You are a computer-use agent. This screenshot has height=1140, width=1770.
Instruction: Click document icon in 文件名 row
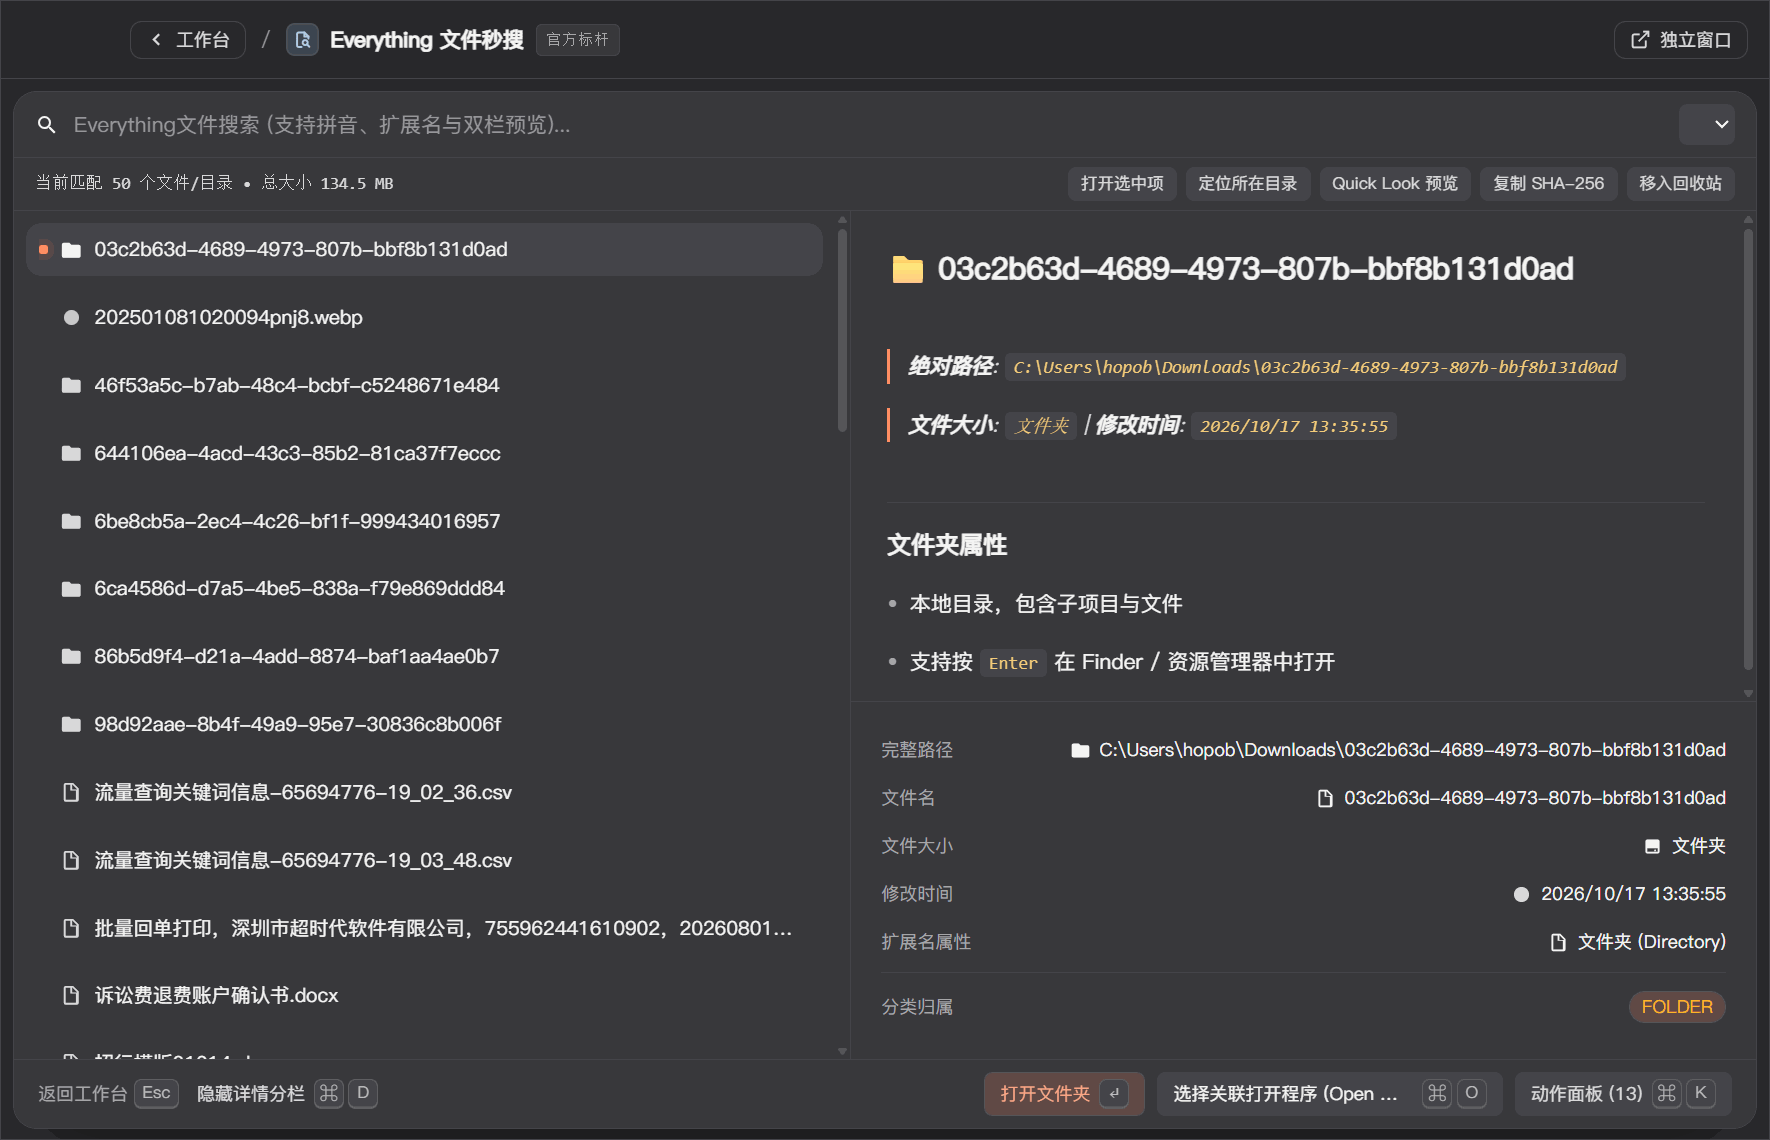[1325, 798]
